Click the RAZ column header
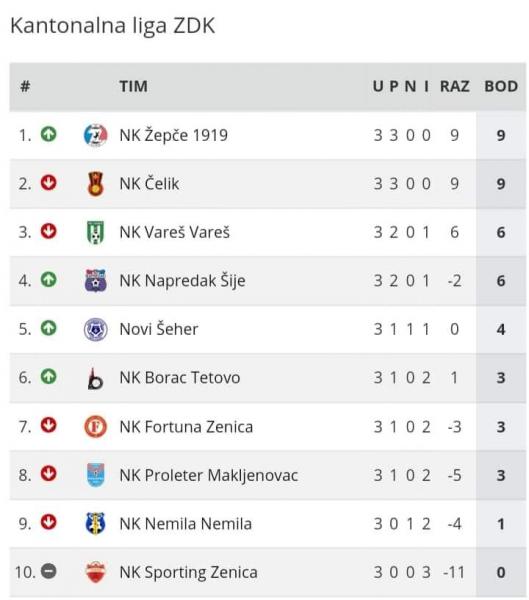The width and height of the screenshot is (529, 600). click(454, 86)
